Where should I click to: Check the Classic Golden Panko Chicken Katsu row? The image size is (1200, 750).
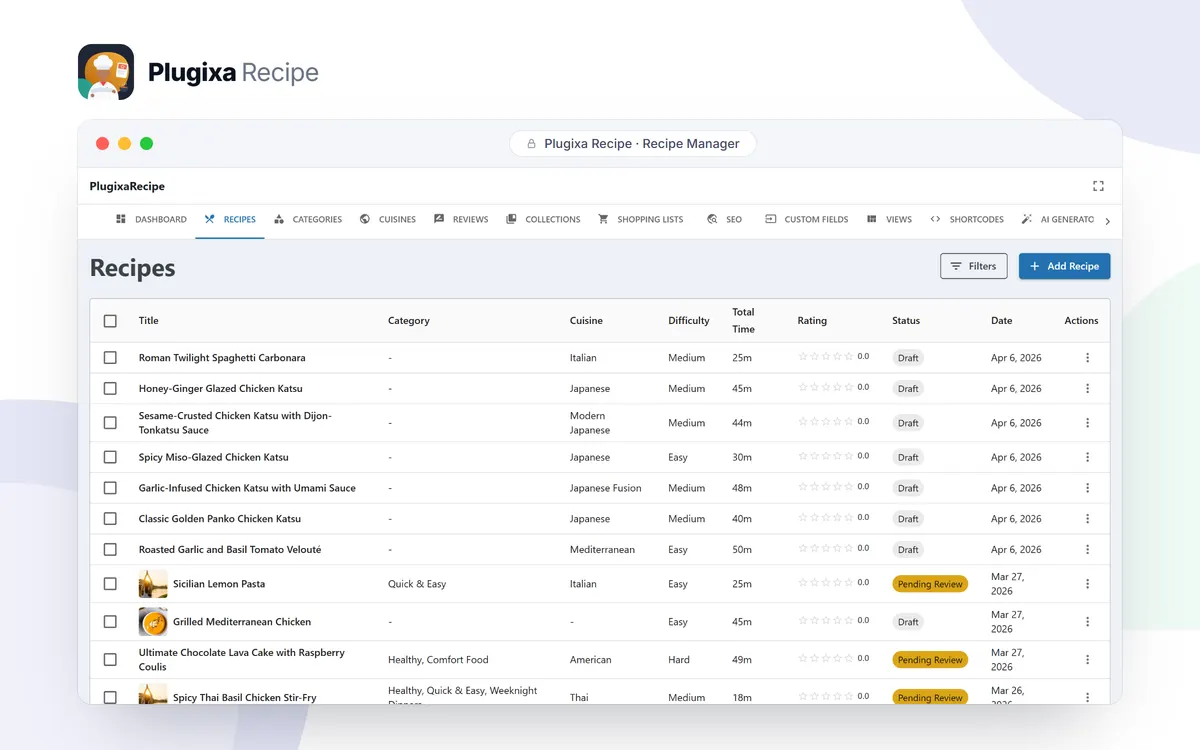point(110,520)
